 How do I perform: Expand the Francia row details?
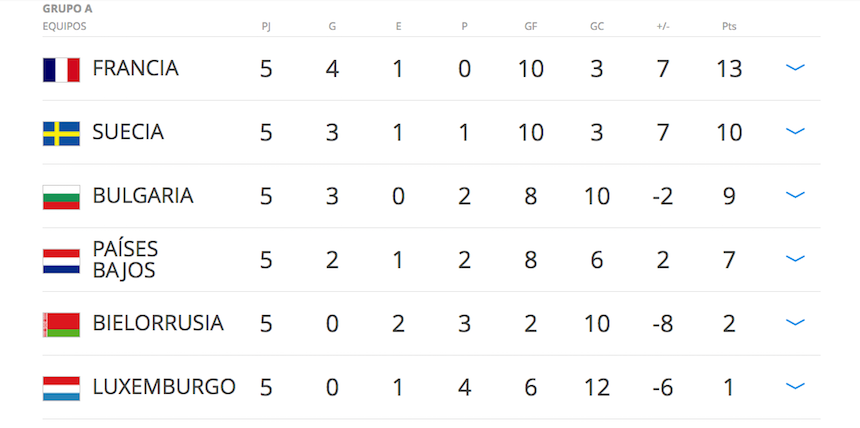pos(795,68)
